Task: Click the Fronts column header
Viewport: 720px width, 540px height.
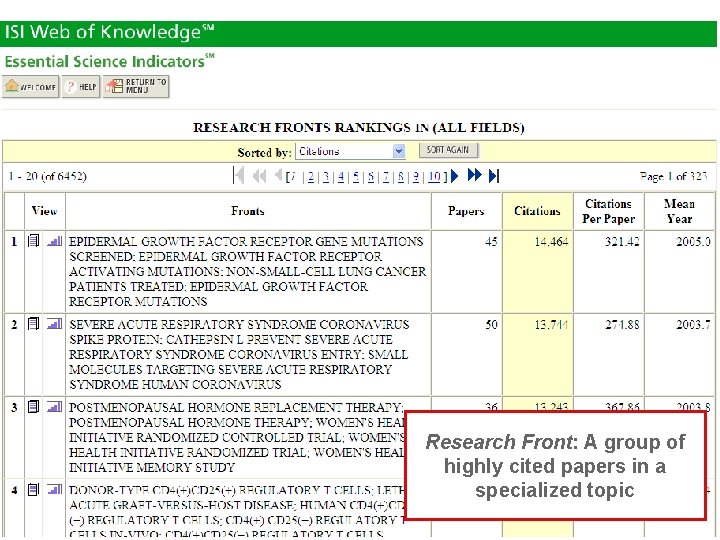Action: coord(248,211)
